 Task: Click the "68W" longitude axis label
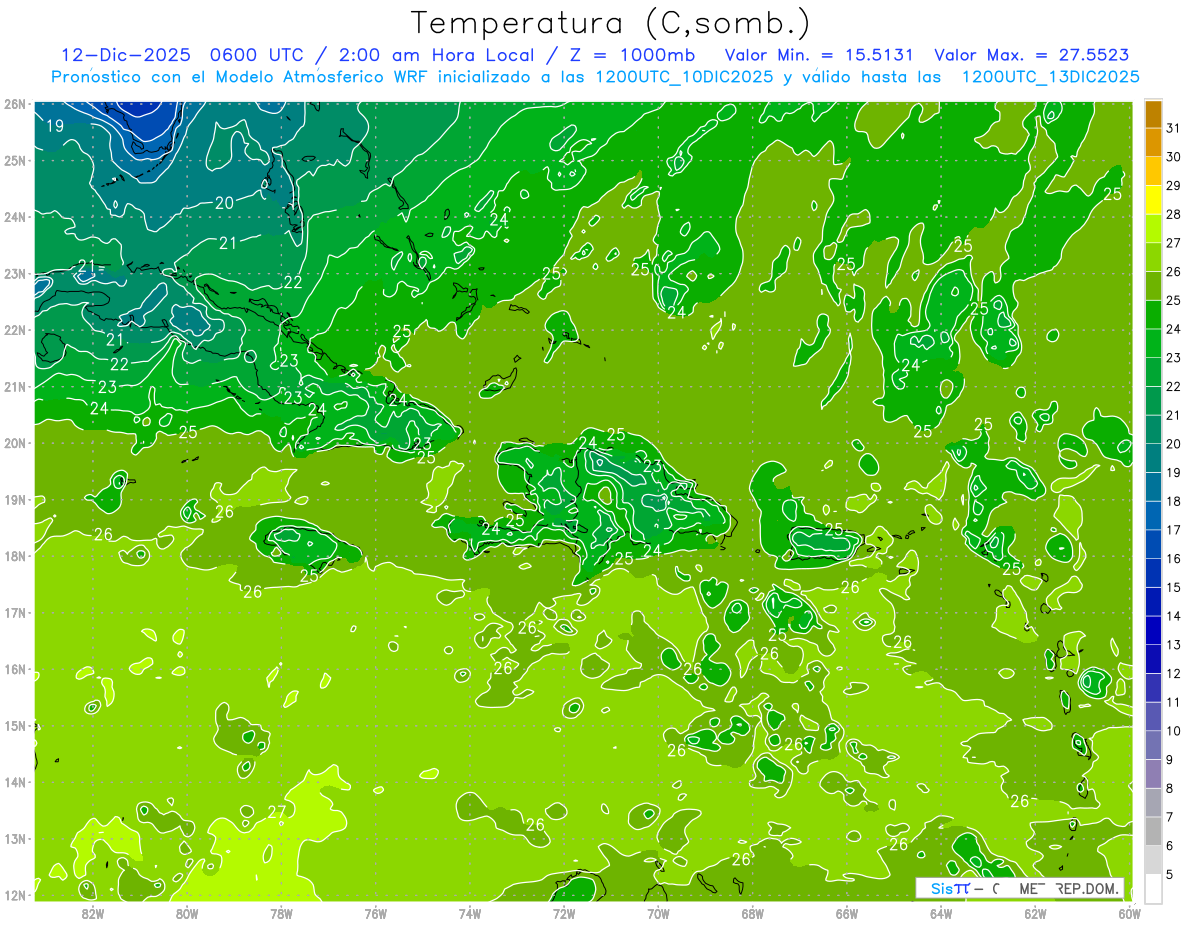point(753,913)
